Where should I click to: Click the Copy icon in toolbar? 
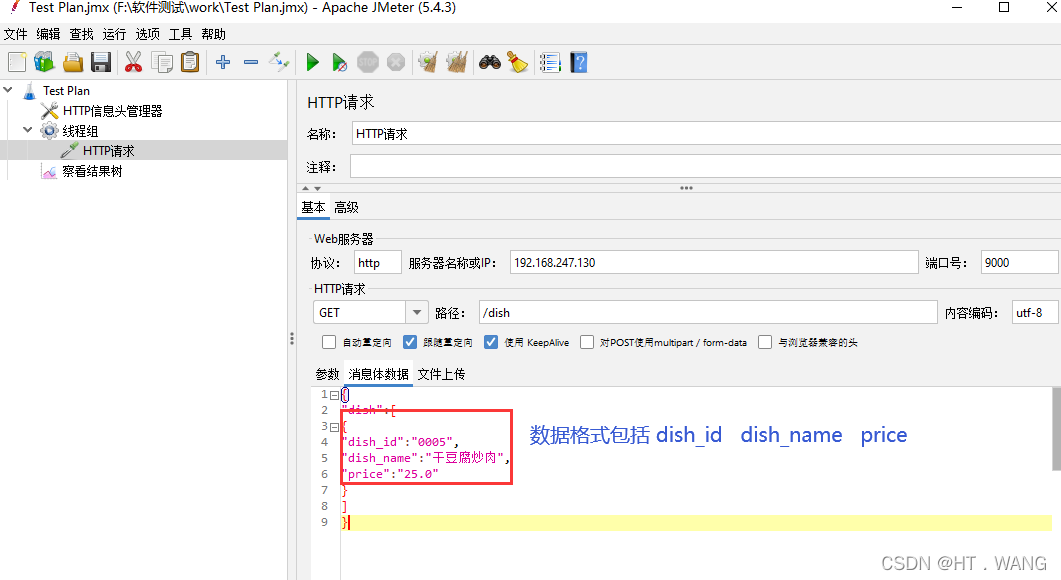click(162, 62)
